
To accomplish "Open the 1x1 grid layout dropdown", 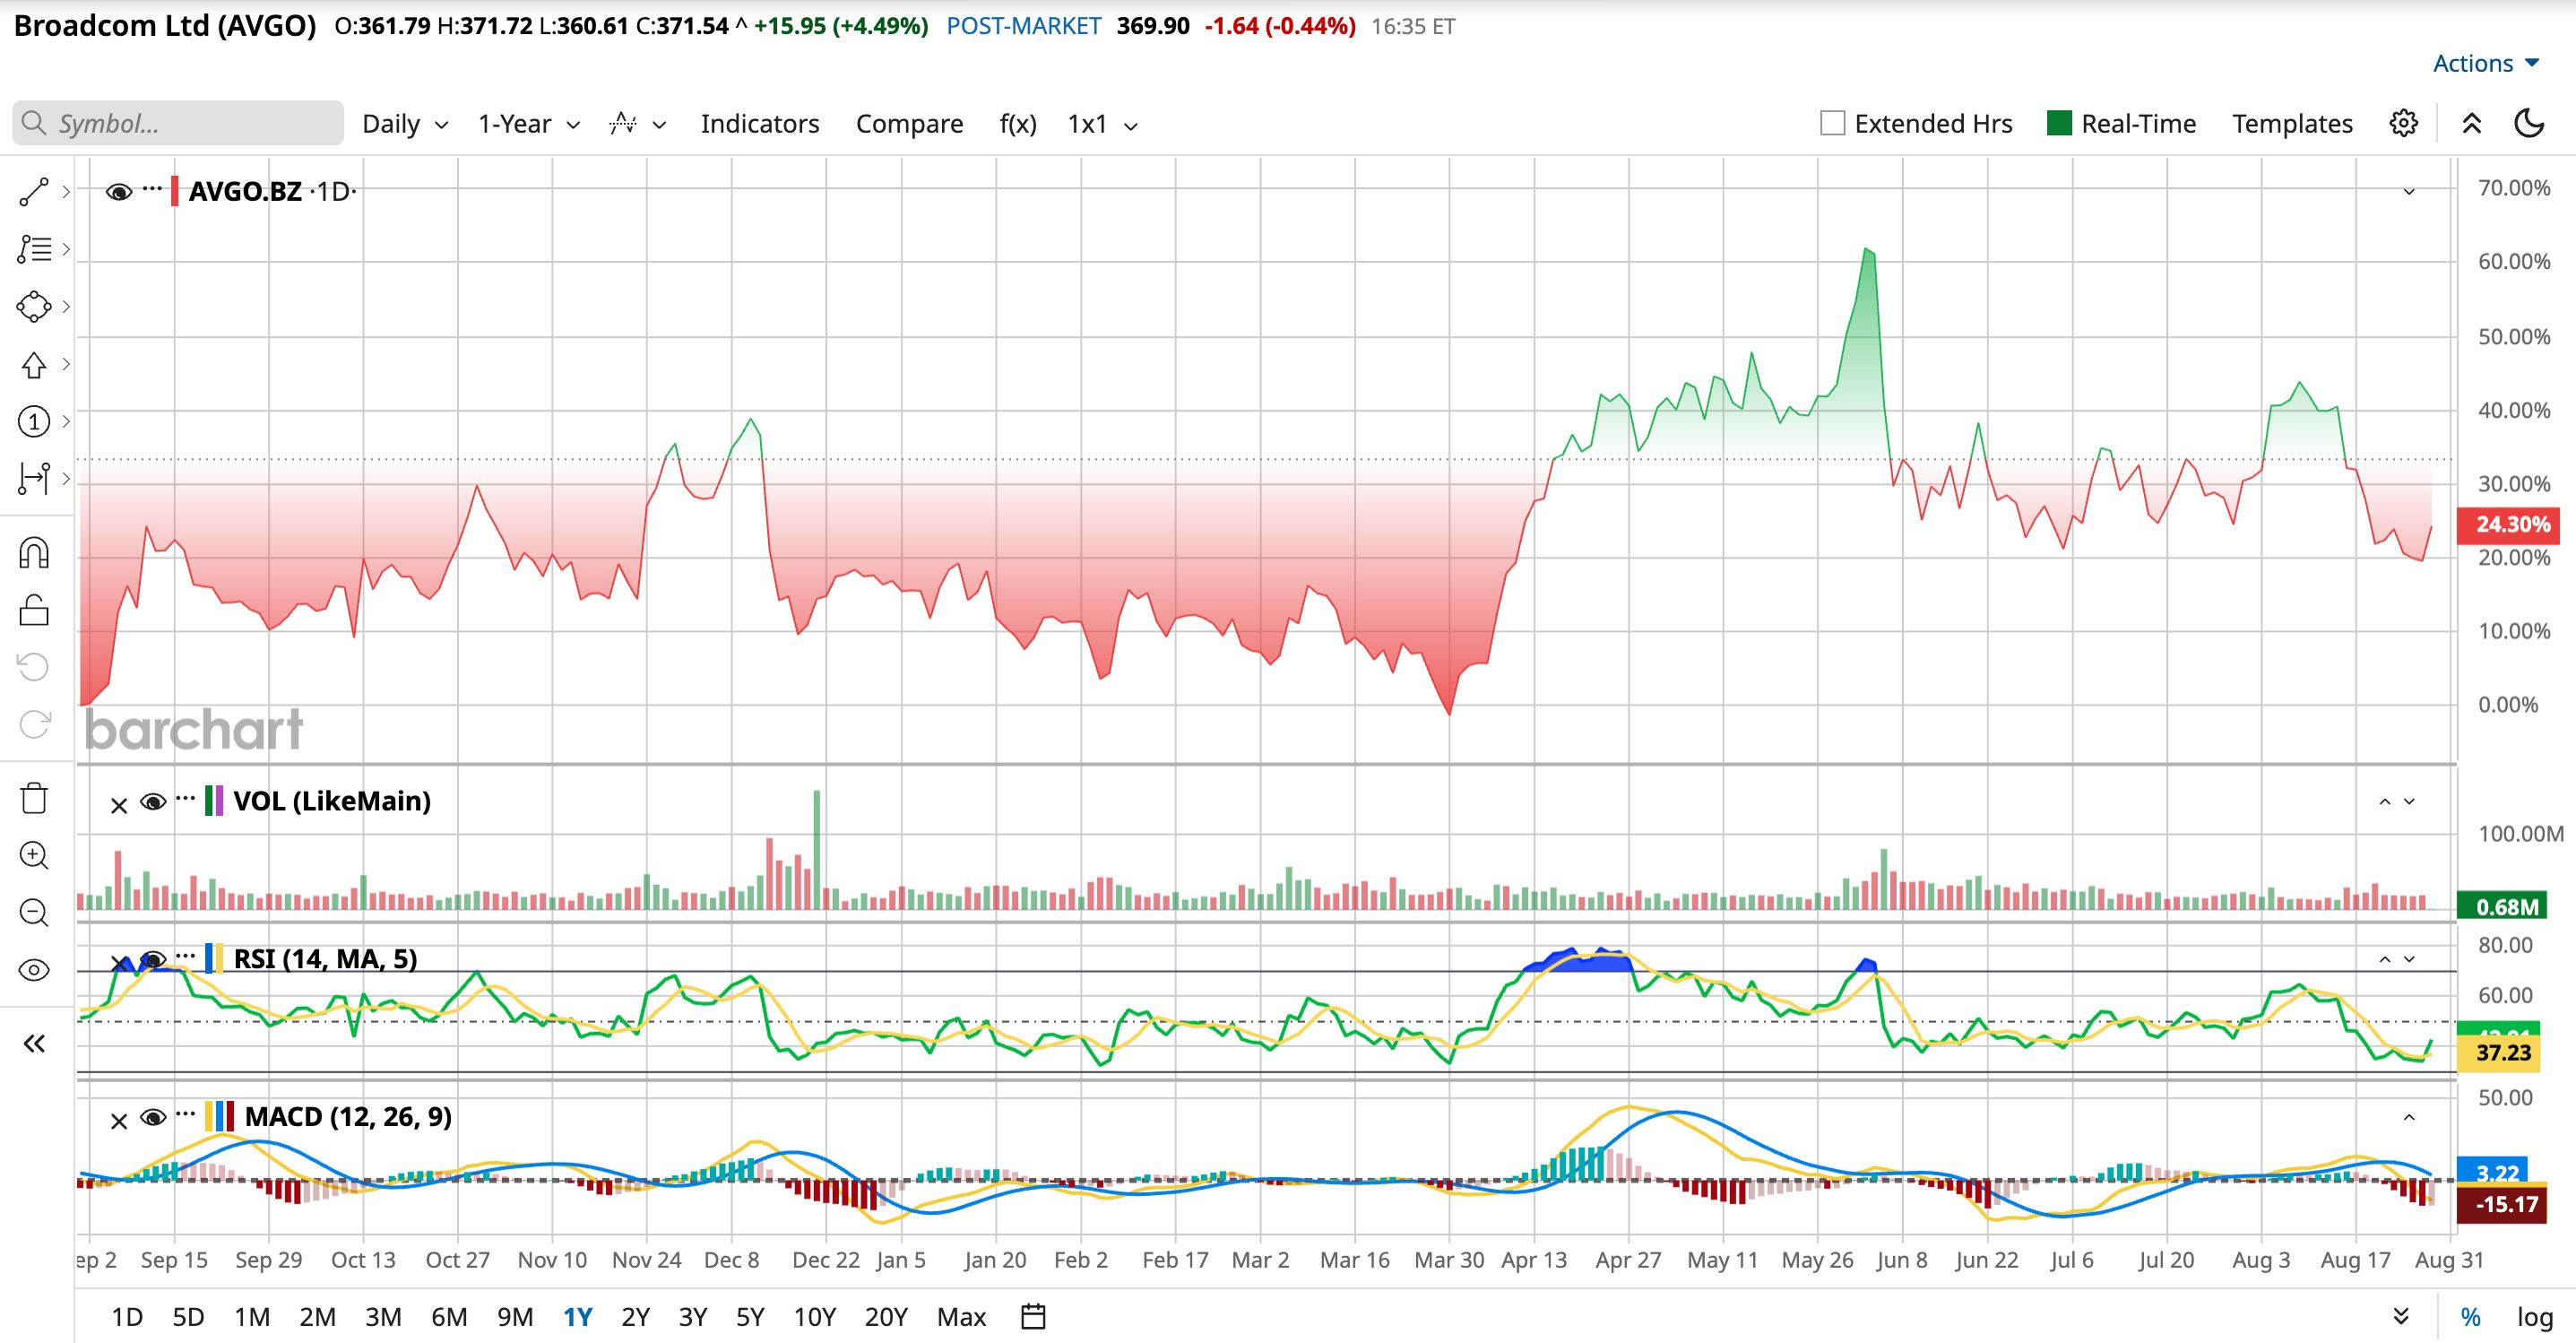I will (1102, 124).
